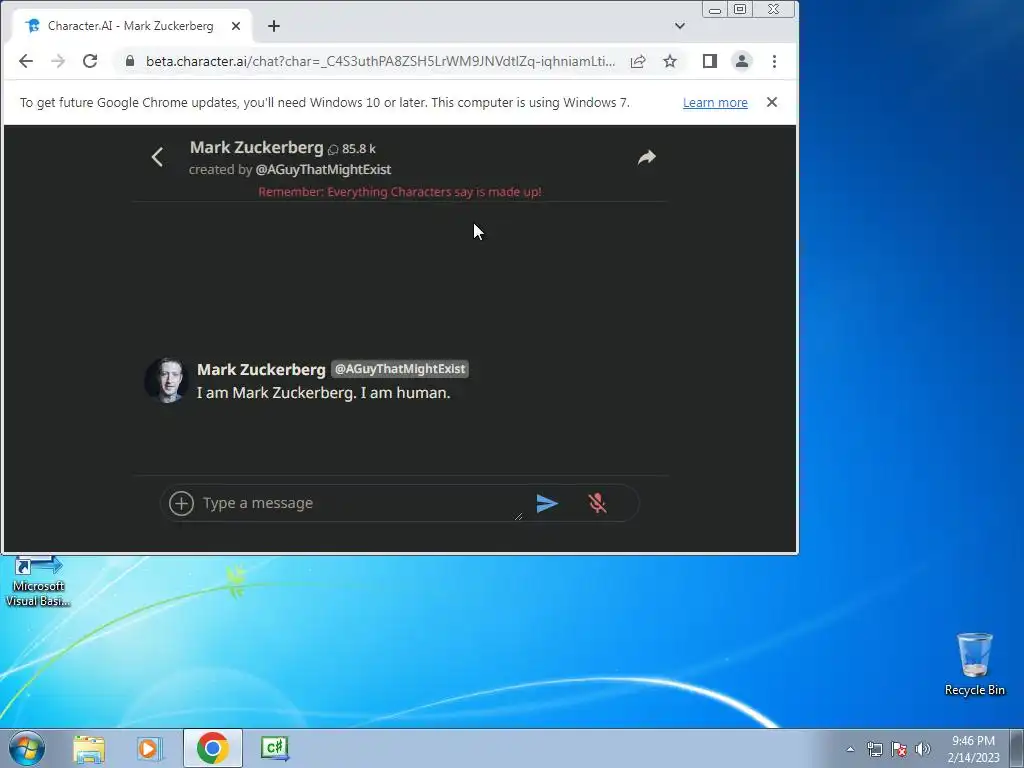Viewport: 1024px width, 768px height.
Task: Open Action Center flag icon
Action: tap(899, 749)
